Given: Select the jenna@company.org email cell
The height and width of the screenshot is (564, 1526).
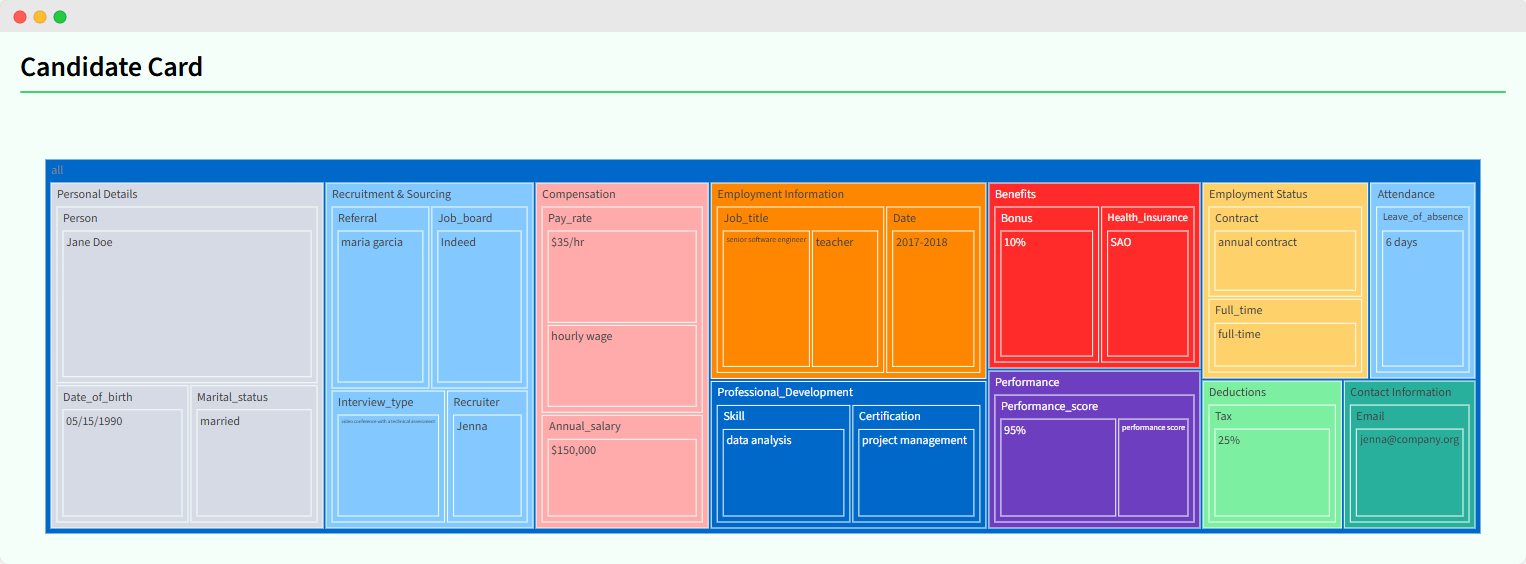Looking at the screenshot, I should [1409, 472].
